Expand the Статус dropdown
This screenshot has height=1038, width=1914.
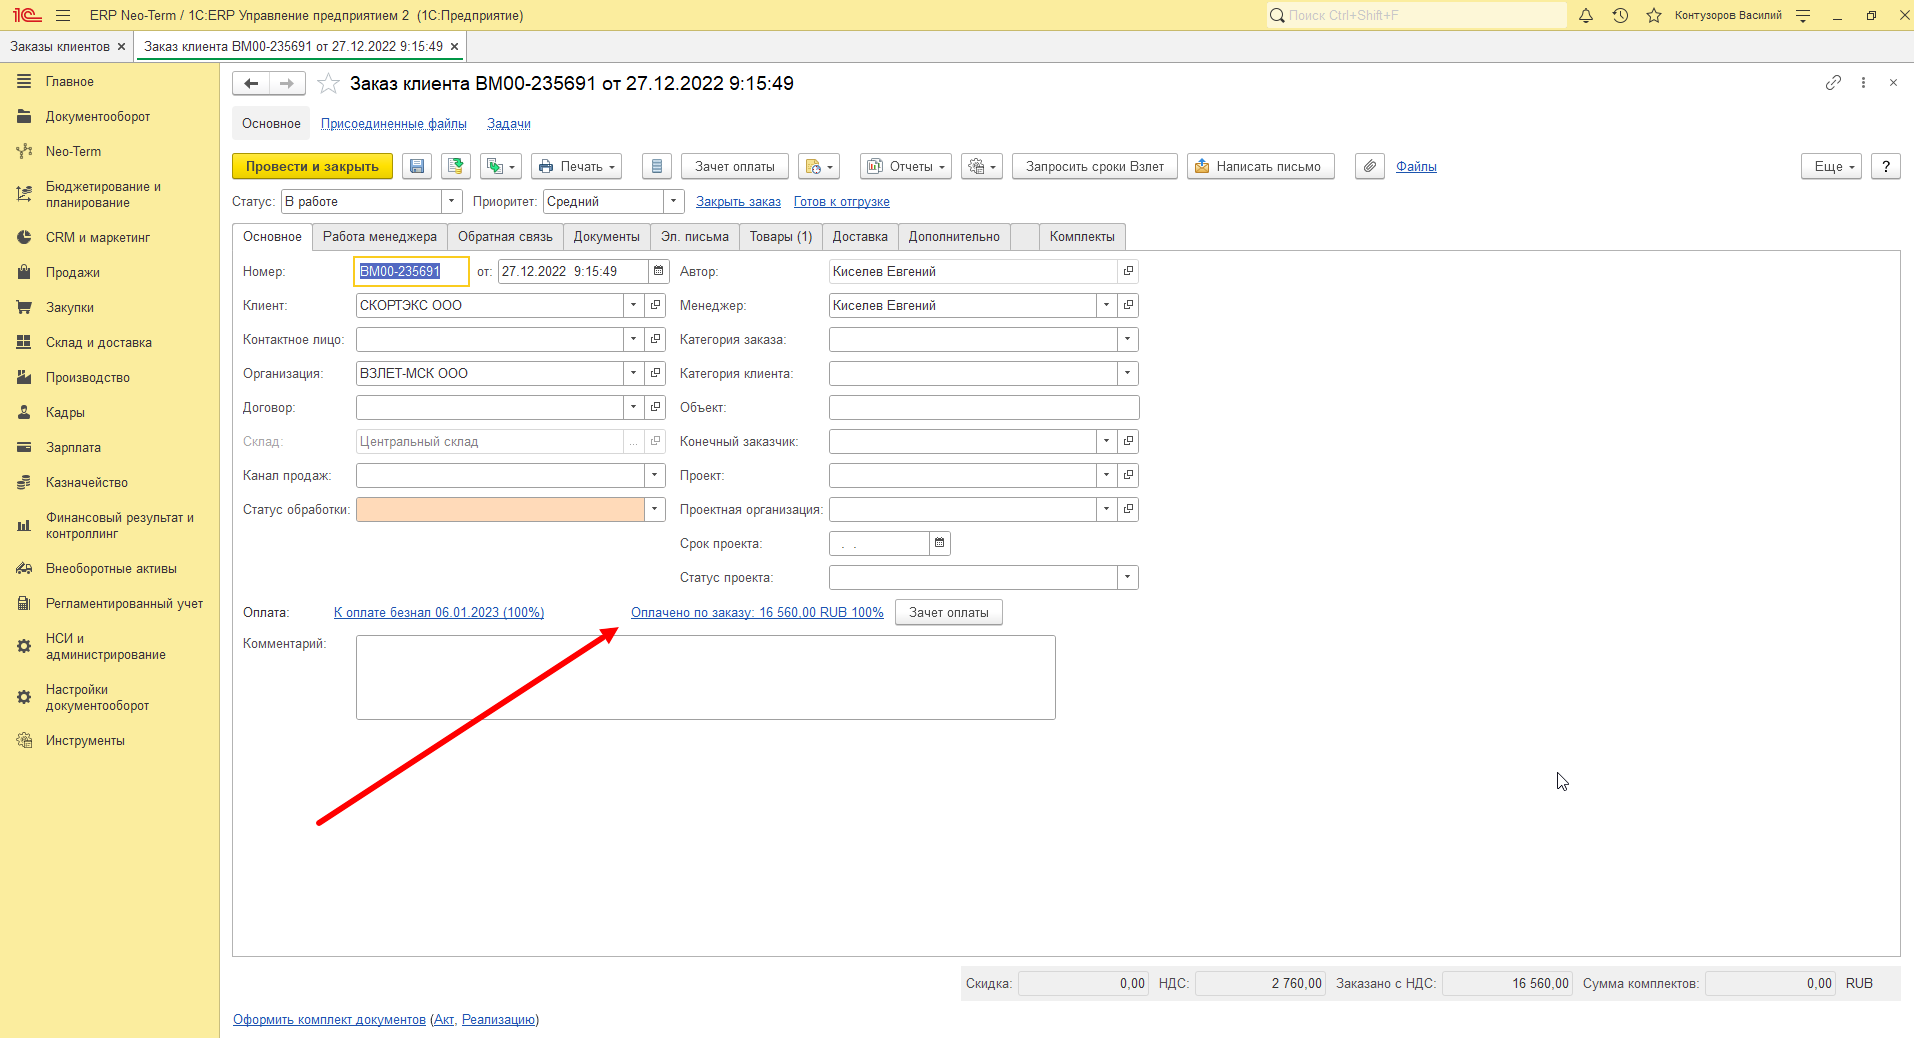pyautogui.click(x=452, y=201)
